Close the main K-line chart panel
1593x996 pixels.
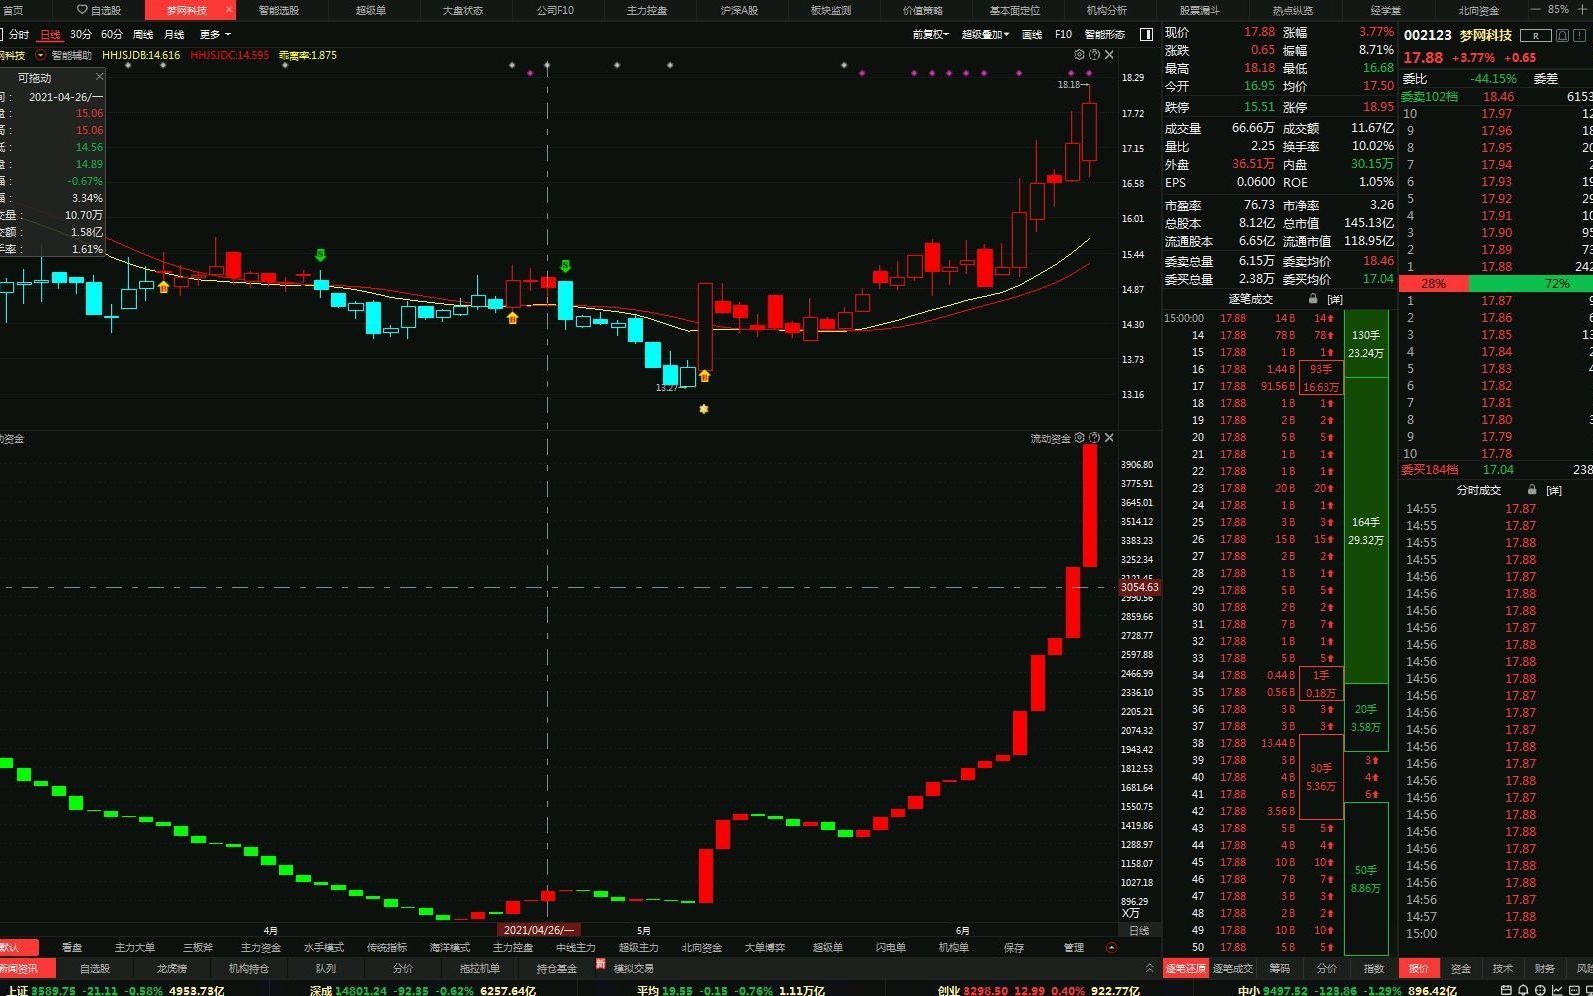1109,55
